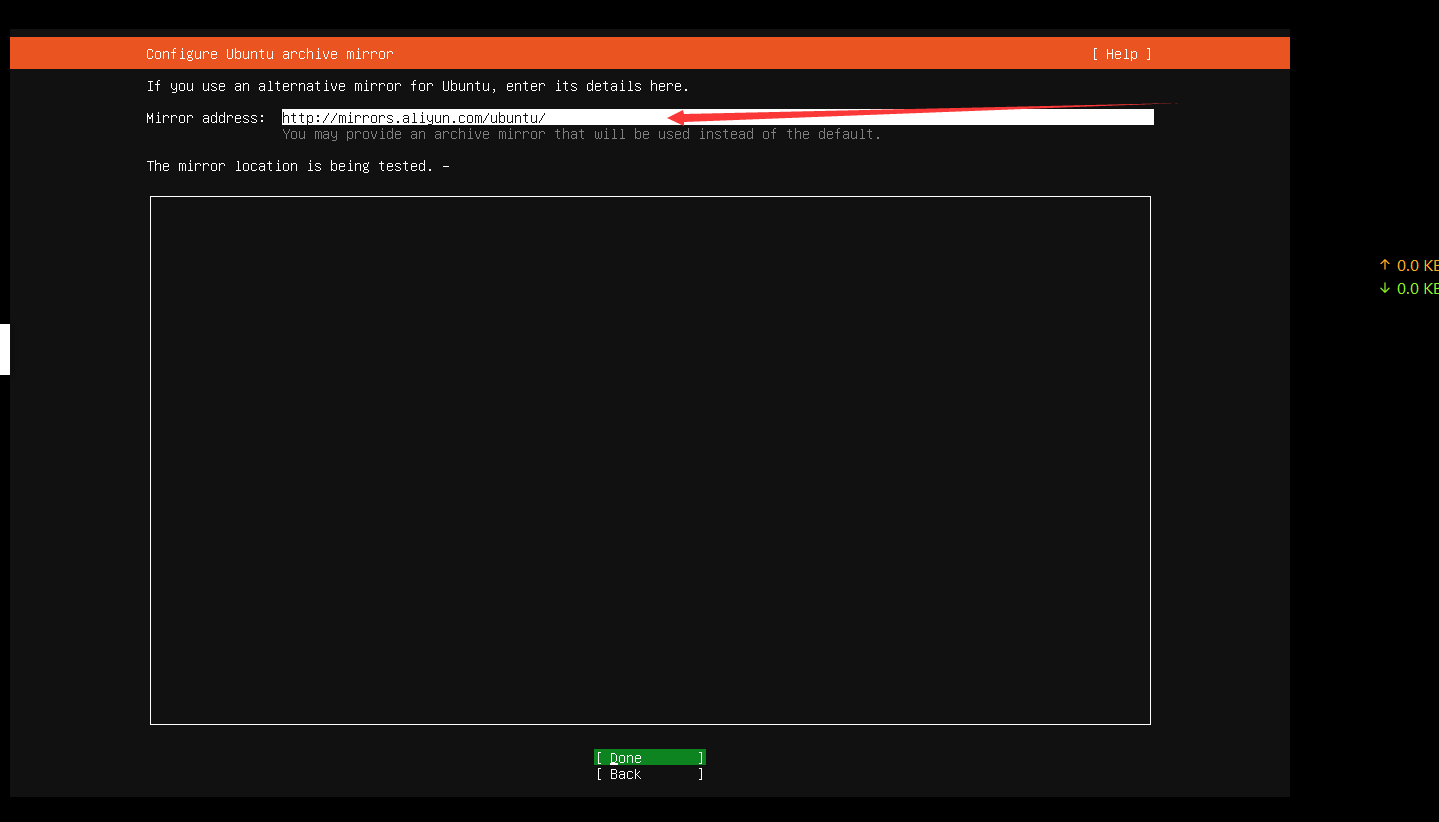Viewport: 1439px width, 822px height.
Task: Go back with the Back button
Action: pos(649,774)
